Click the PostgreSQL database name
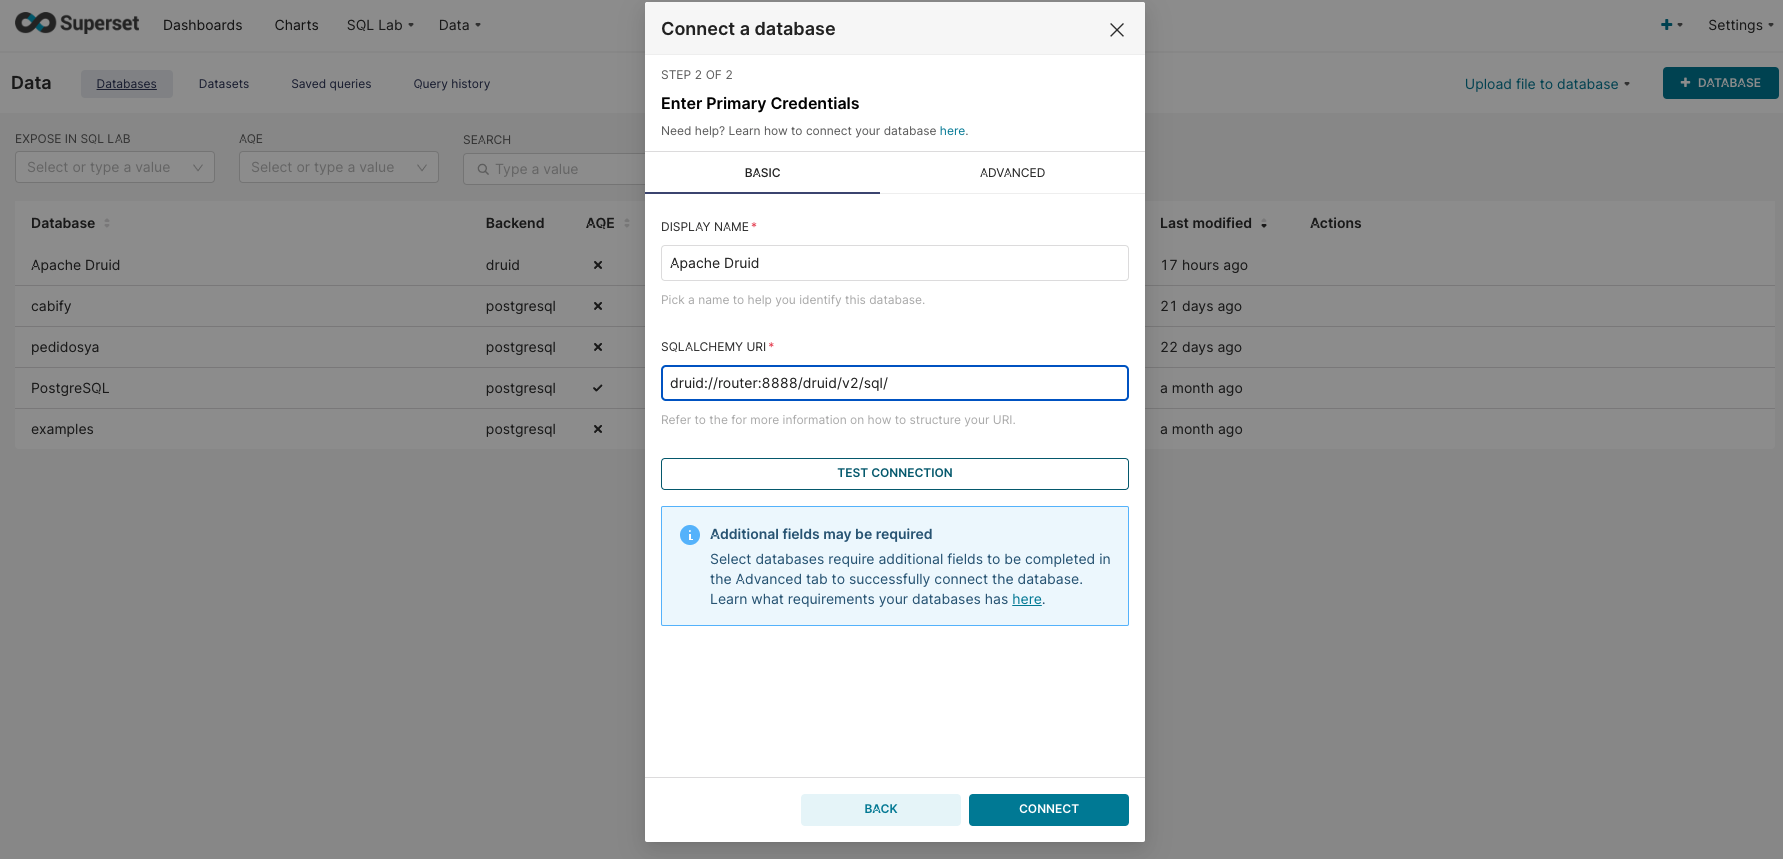Screen dimensions: 1783x859 (x=70, y=388)
